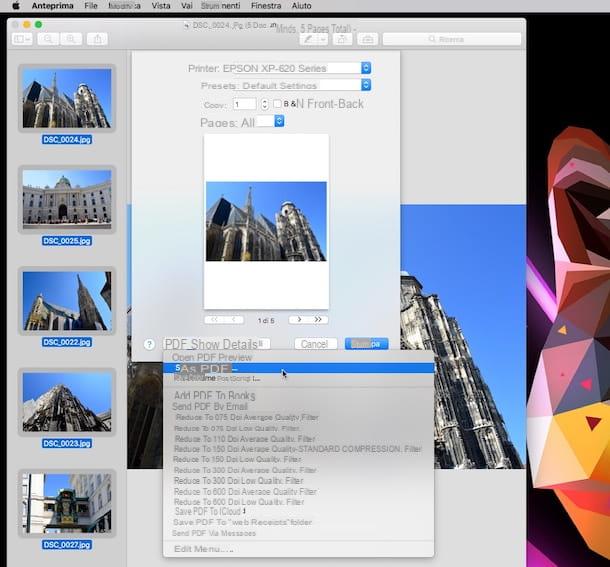Image resolution: width=610 pixels, height=567 pixels.
Task: Click the blue Stampa print button
Action: click(x=366, y=344)
